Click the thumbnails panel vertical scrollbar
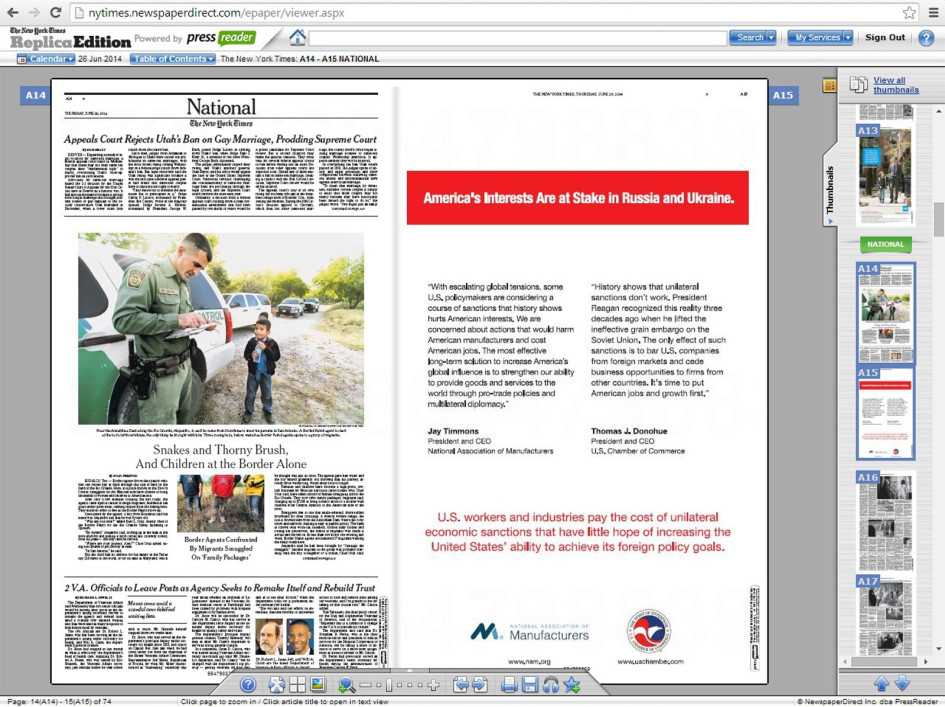 click(938, 219)
